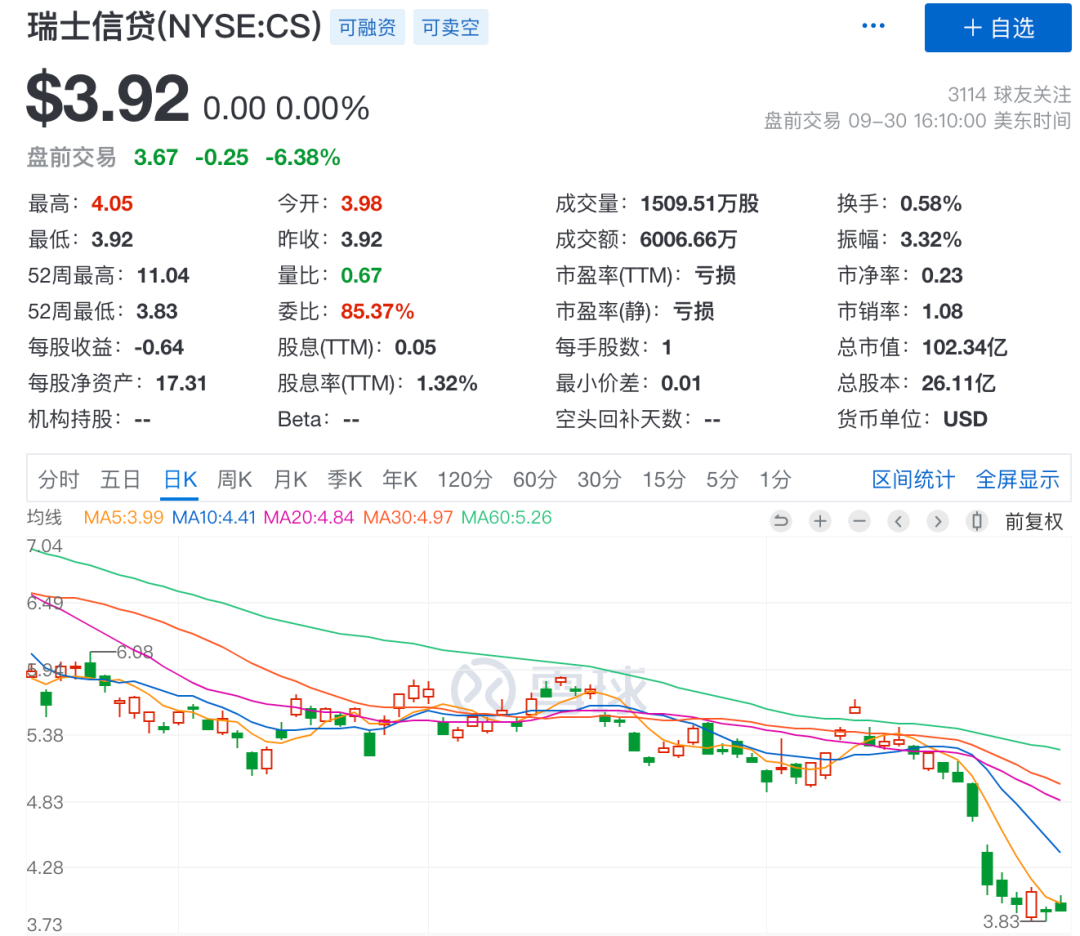Select the 年K chart tab
The width and height of the screenshot is (1080, 936).
[399, 479]
